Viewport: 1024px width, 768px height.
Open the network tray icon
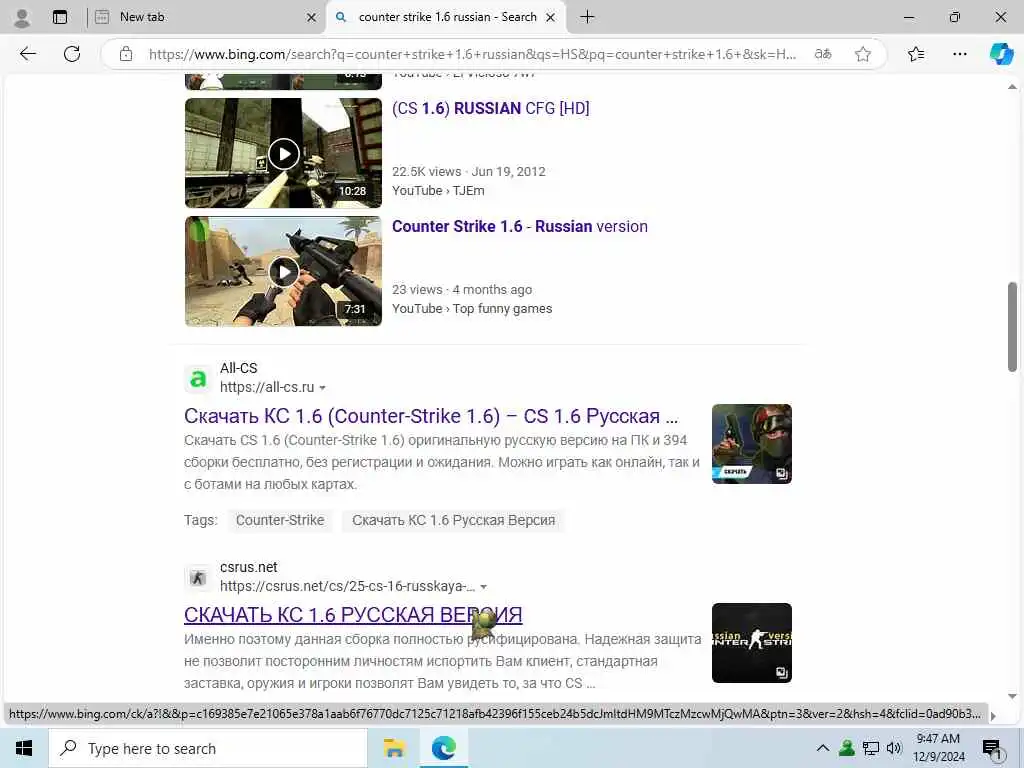pos(871,748)
